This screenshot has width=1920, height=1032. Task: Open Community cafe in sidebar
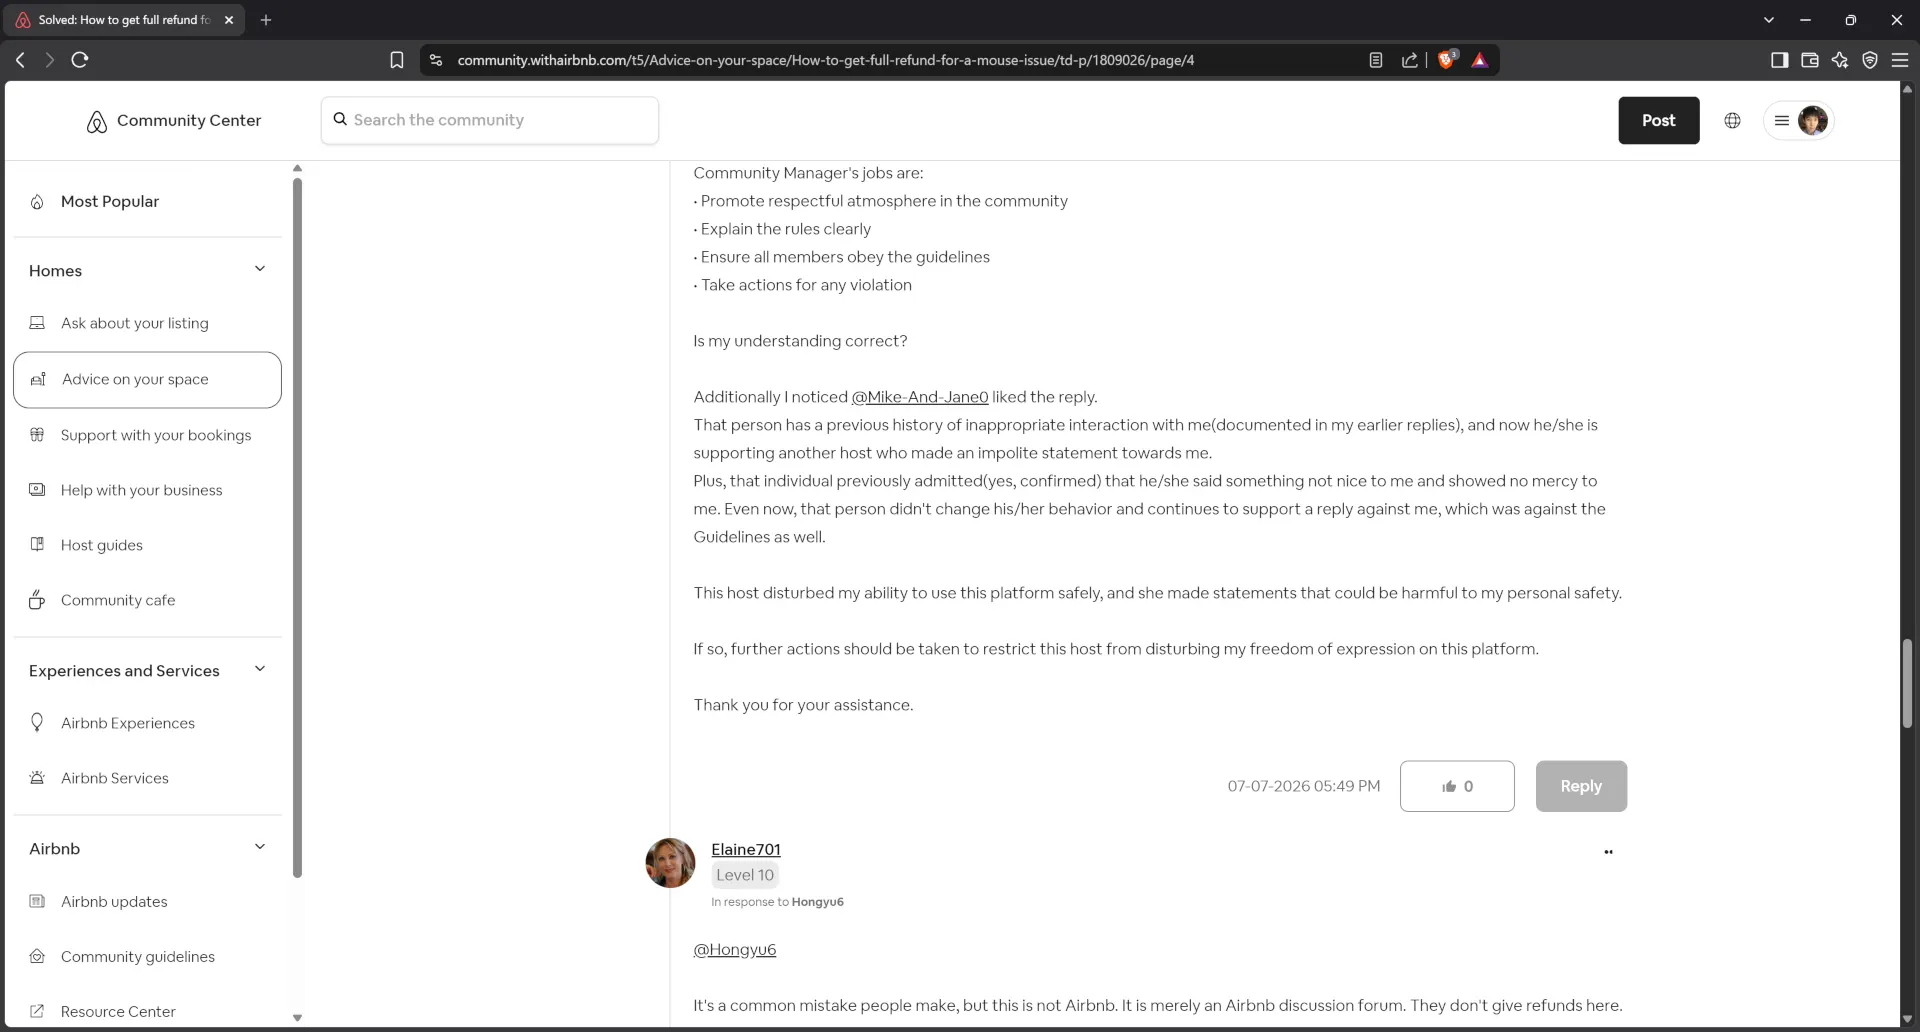tap(118, 600)
